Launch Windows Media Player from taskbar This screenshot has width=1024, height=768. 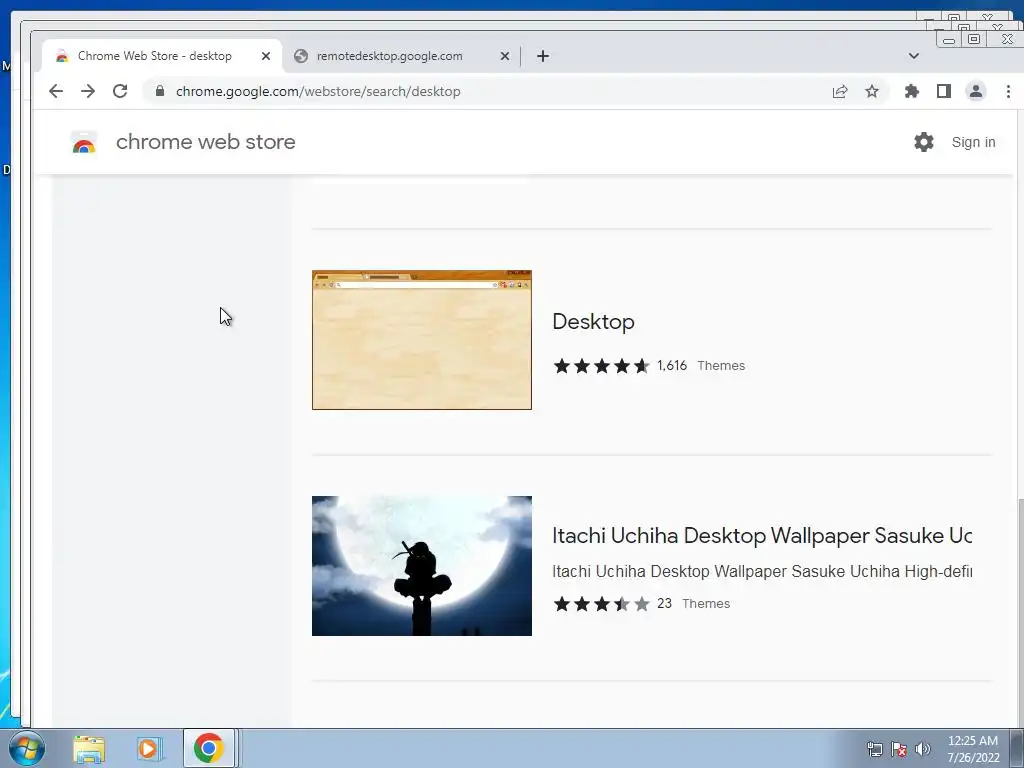pyautogui.click(x=149, y=749)
